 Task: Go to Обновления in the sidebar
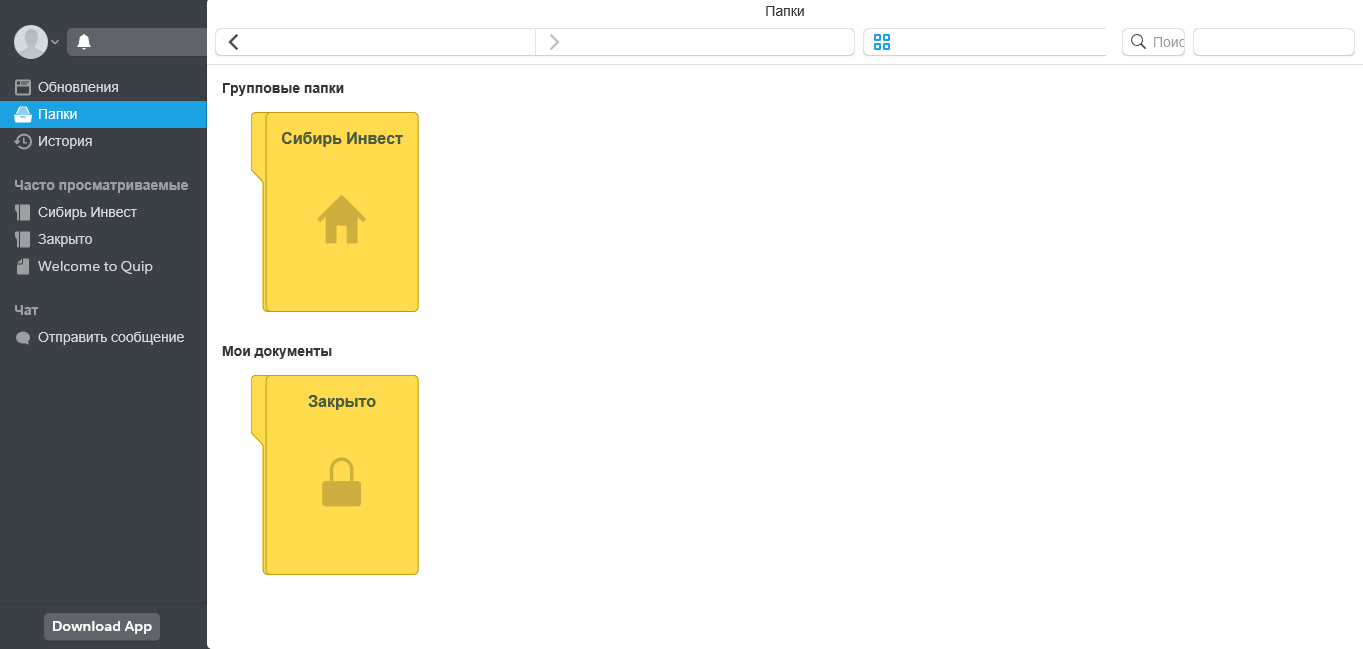click(103, 87)
